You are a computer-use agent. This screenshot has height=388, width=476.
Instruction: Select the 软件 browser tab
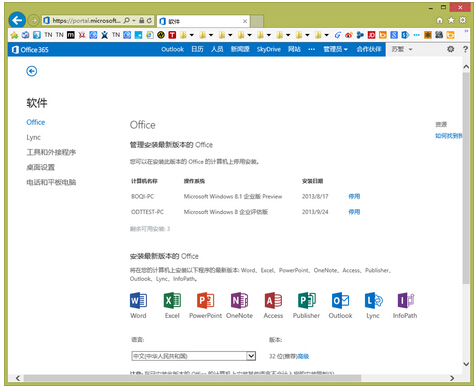click(203, 21)
